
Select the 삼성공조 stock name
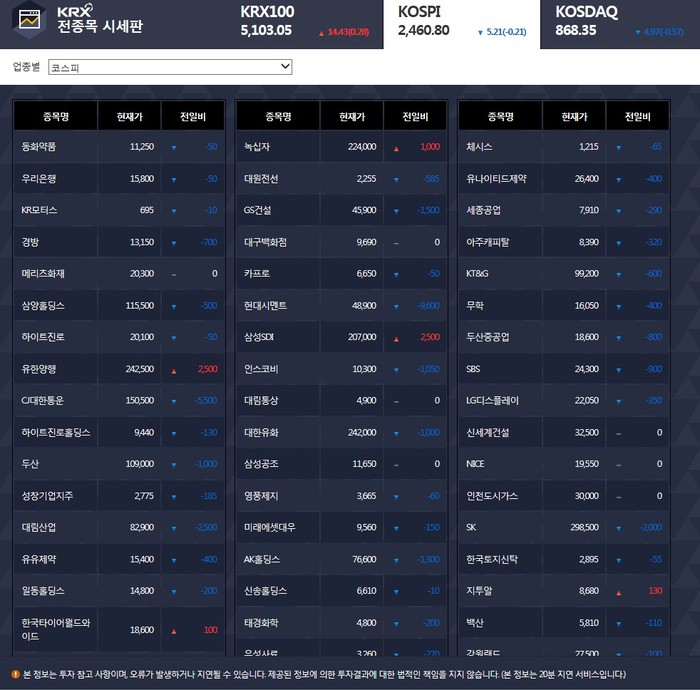[x=261, y=464]
